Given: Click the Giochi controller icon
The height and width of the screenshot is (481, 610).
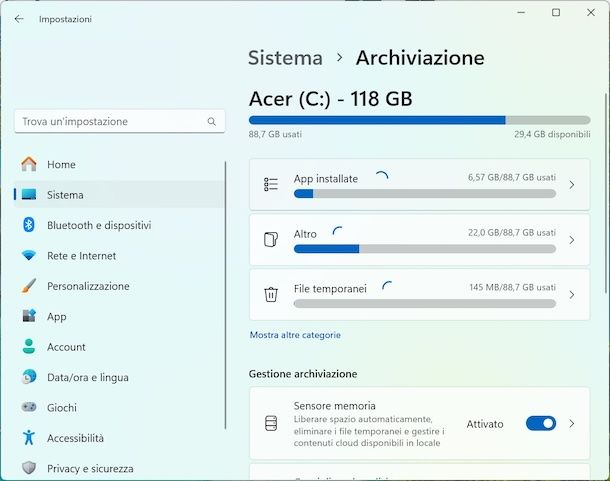Looking at the screenshot, I should click(x=29, y=408).
